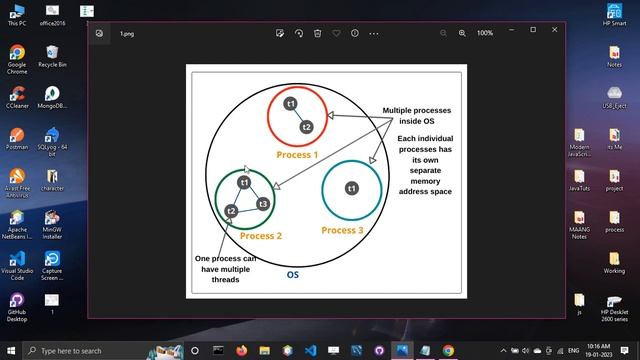Rotate the image using the rotate icon

(299, 33)
